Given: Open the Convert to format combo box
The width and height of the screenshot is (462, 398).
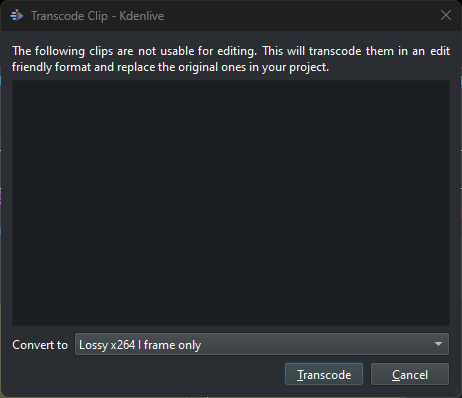Looking at the screenshot, I should (x=262, y=344).
